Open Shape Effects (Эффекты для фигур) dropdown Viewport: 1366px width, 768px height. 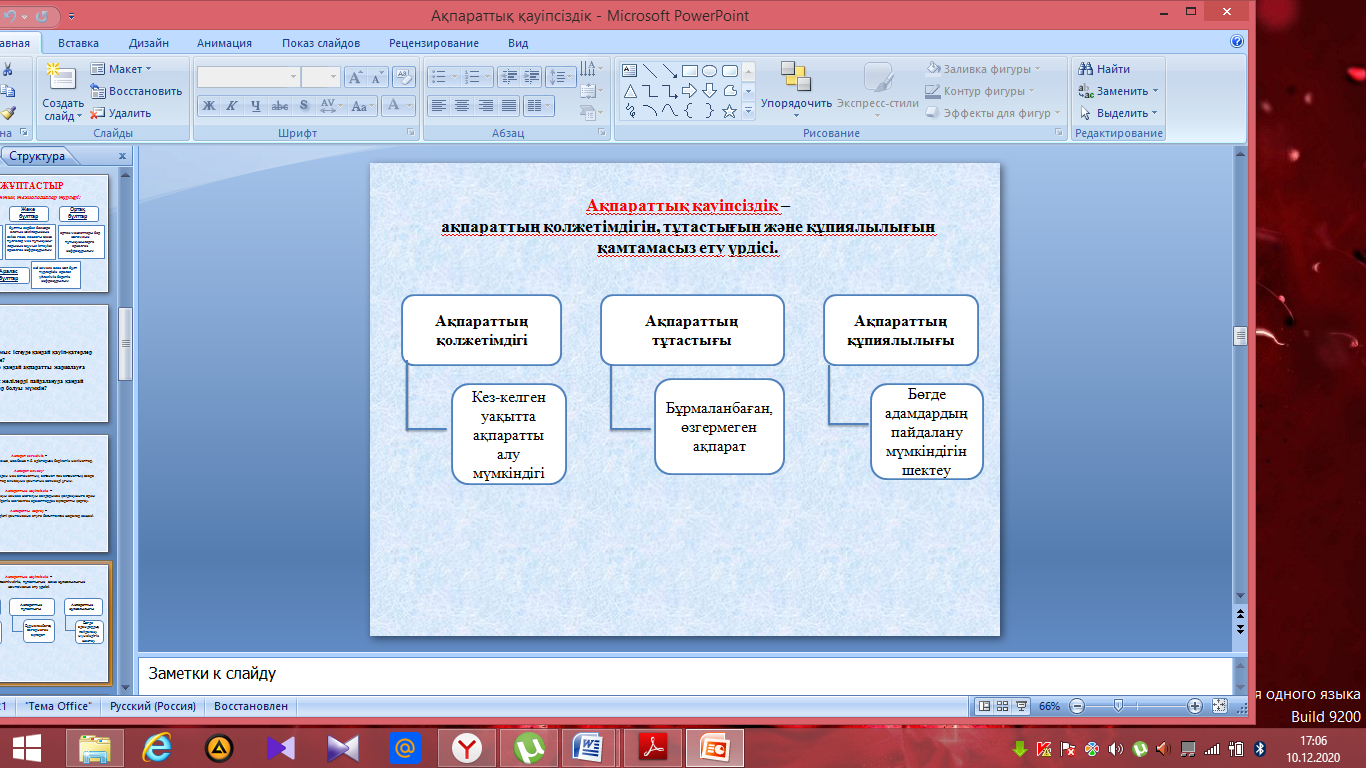(993, 113)
